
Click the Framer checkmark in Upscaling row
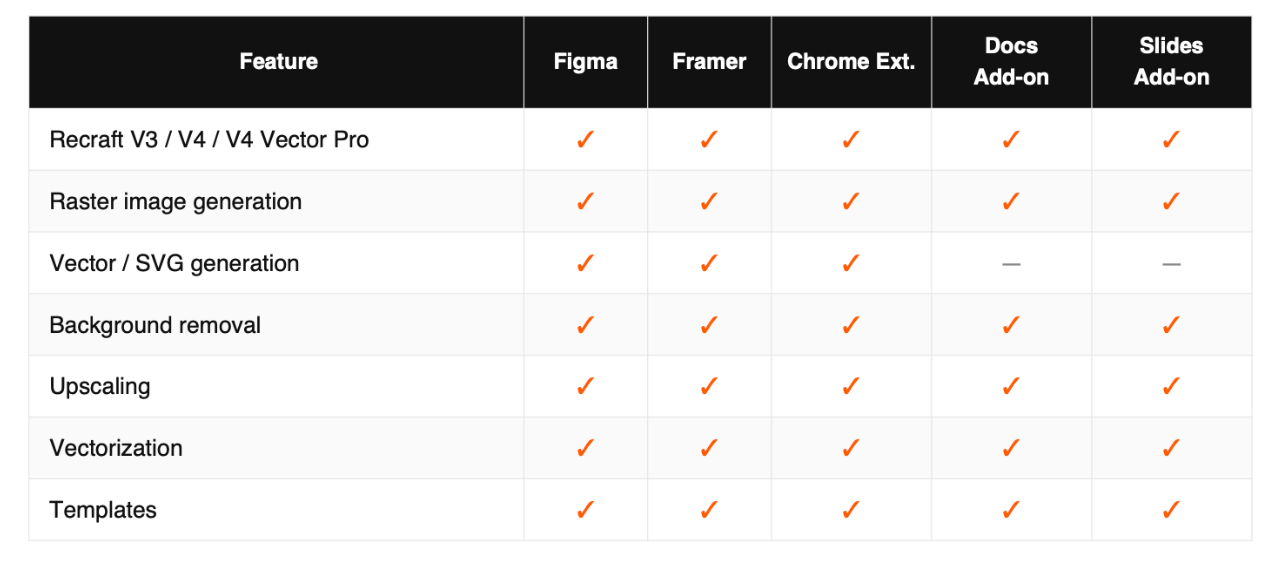coord(709,386)
